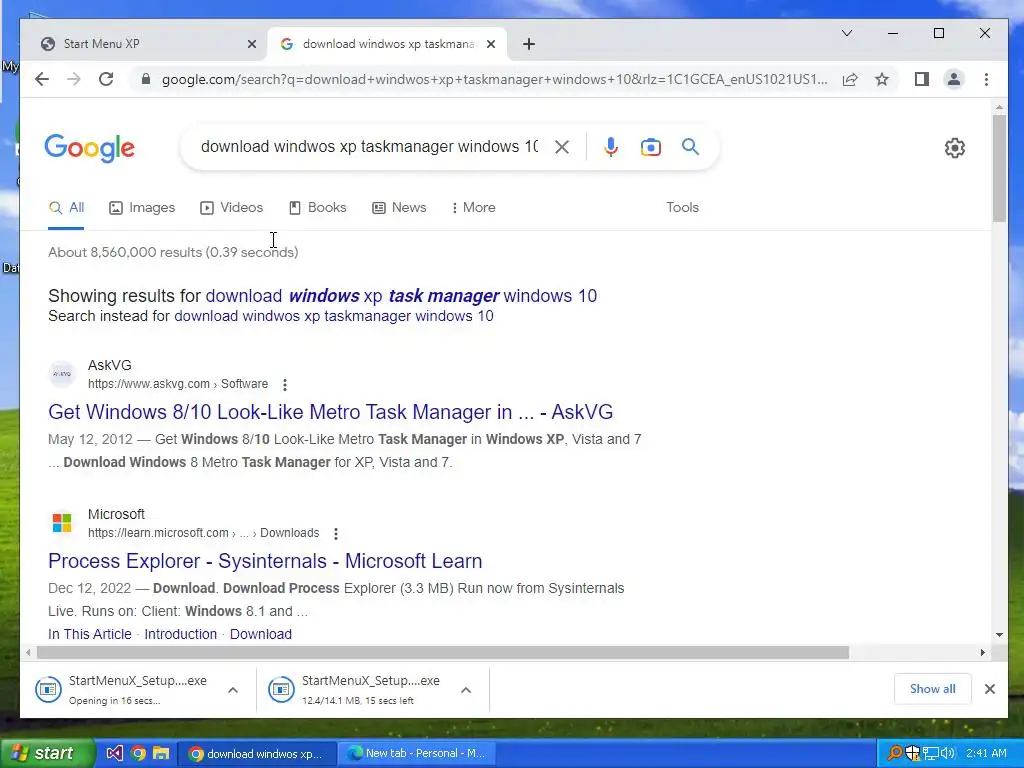Close the downloads bar
The height and width of the screenshot is (768, 1024).
pyautogui.click(x=989, y=689)
